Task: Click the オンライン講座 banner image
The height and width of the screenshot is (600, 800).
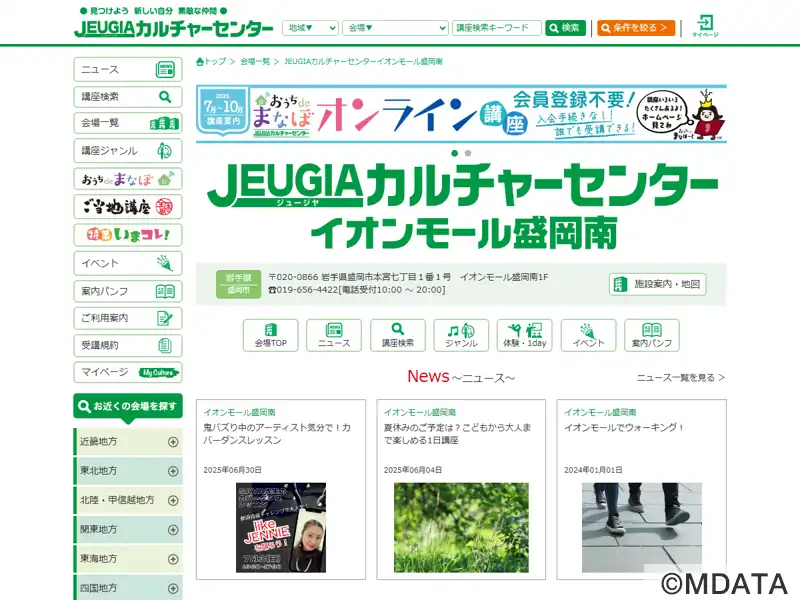Action: pos(461,114)
